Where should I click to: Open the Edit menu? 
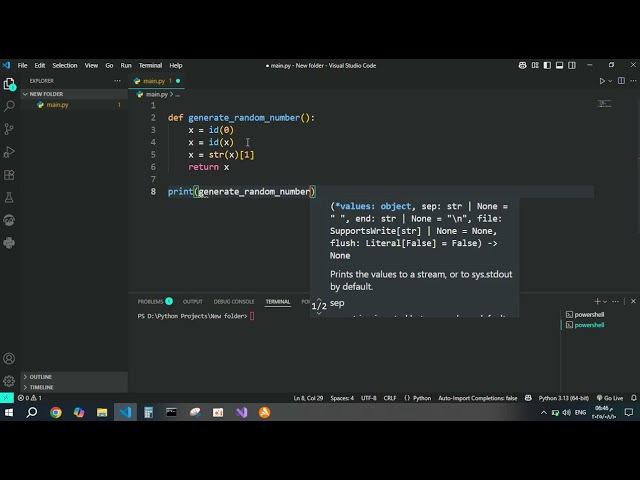(x=40, y=65)
